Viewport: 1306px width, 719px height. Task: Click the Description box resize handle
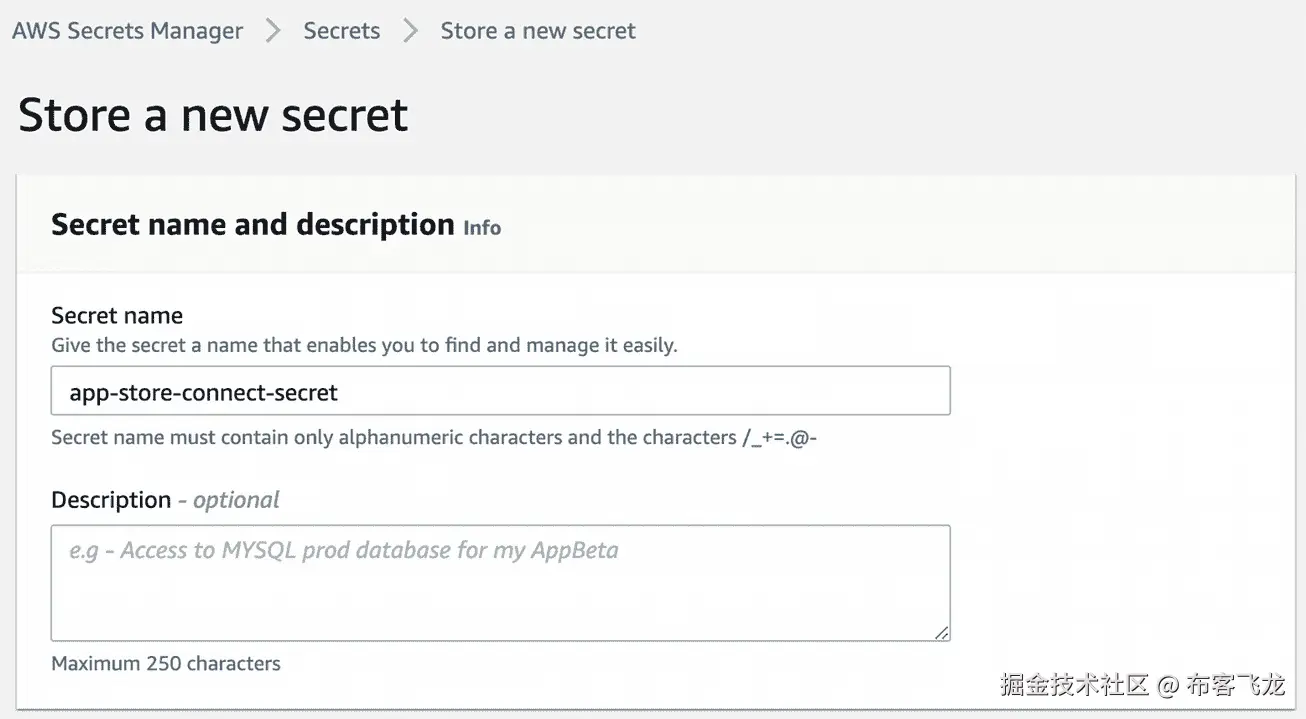point(942,633)
